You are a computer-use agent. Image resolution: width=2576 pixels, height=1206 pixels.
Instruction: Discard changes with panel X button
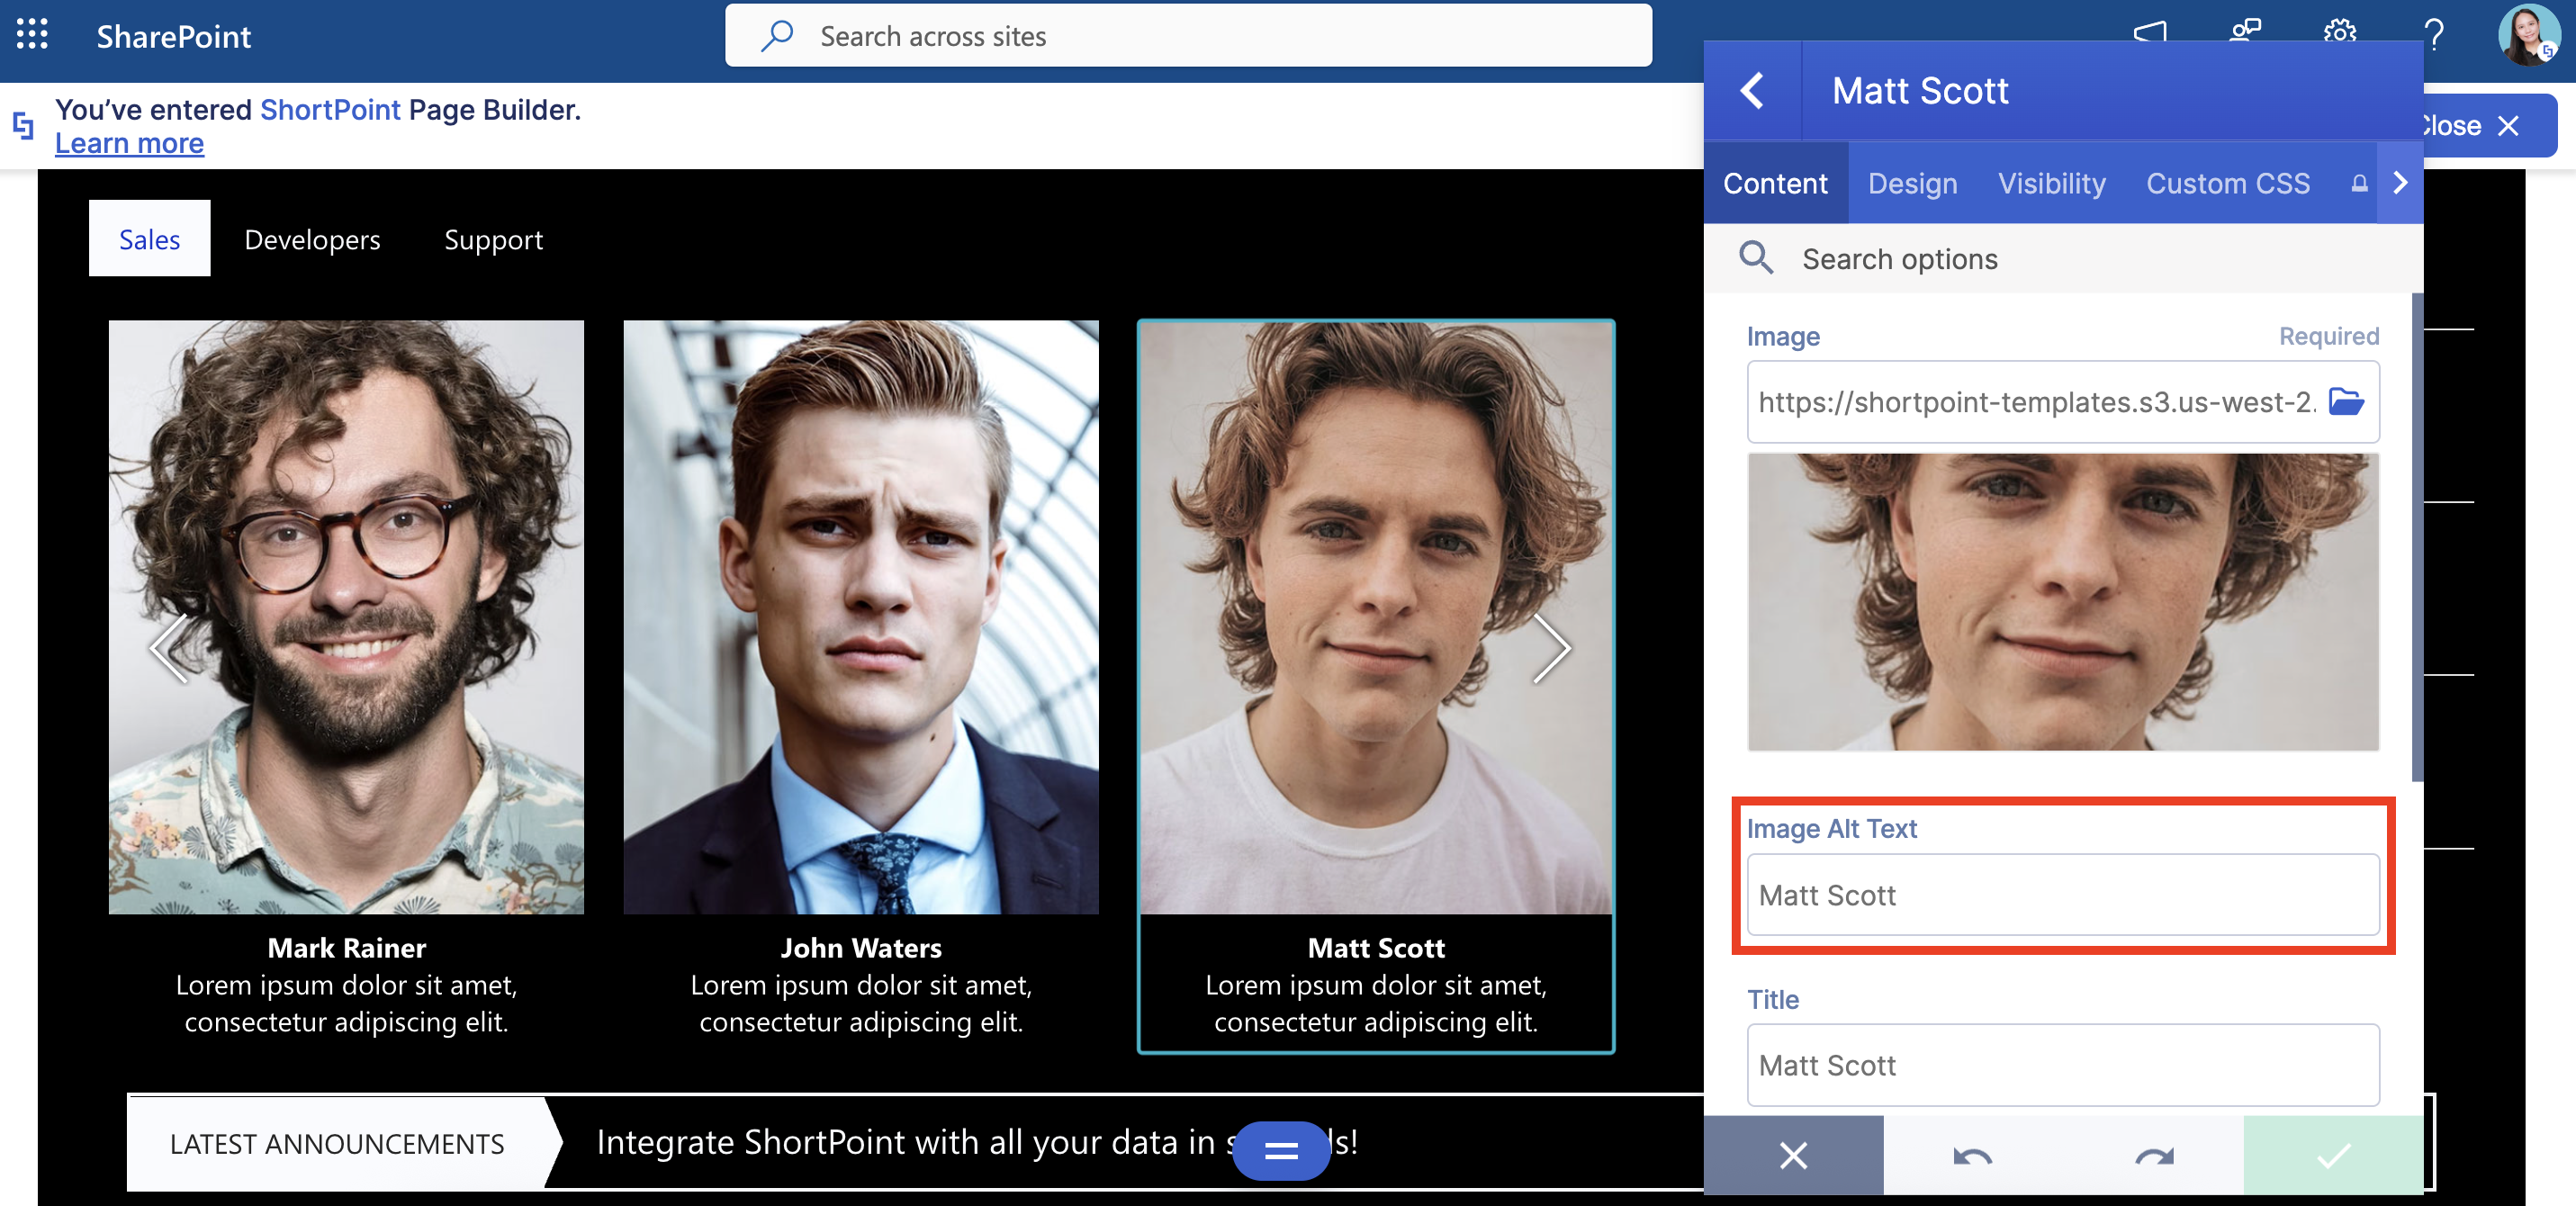click(1793, 1156)
